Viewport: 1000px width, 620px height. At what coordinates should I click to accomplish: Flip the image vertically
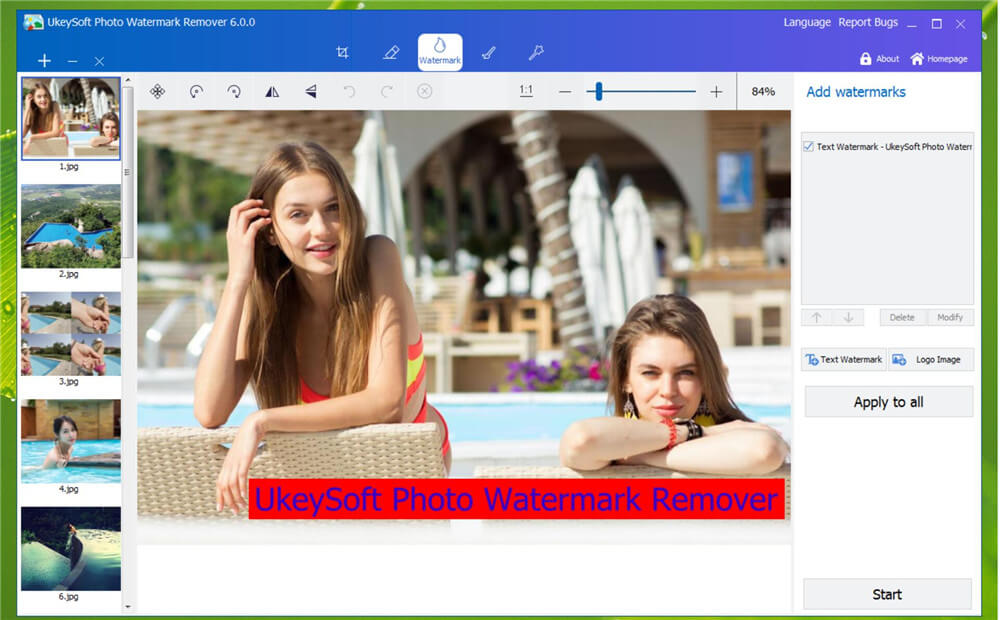(x=310, y=90)
